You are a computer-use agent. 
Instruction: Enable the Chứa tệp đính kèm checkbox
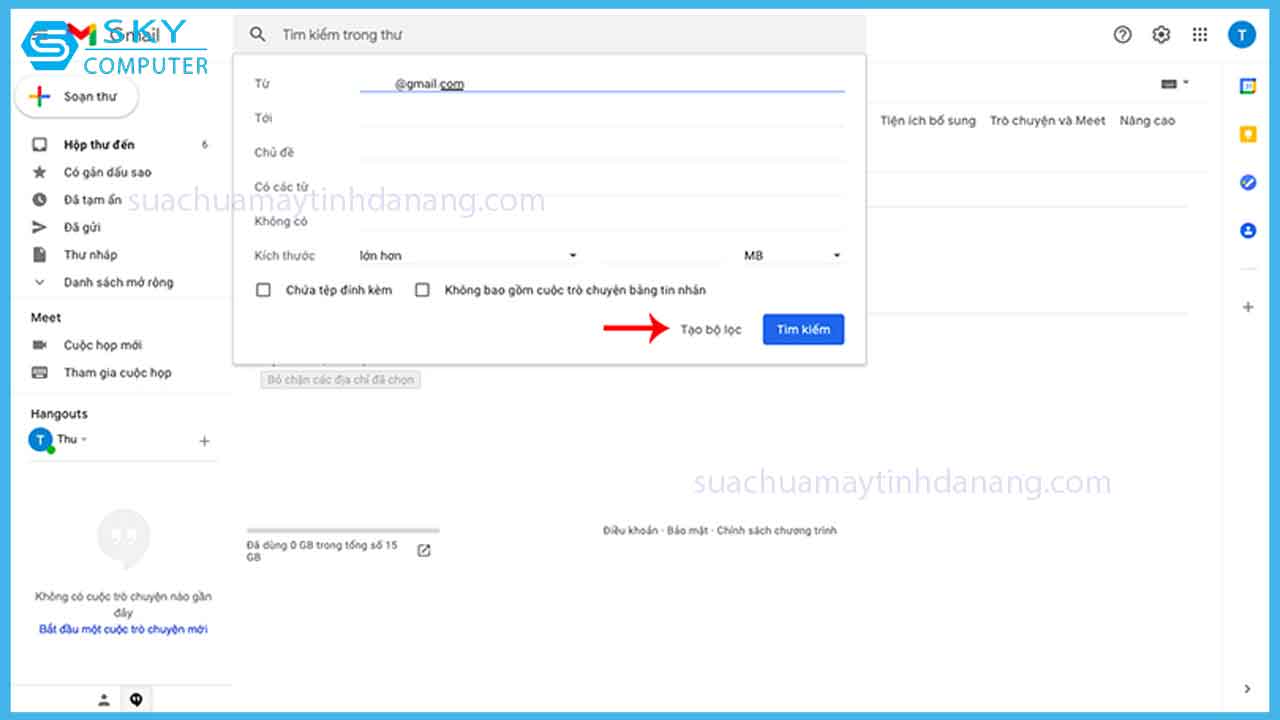pos(263,289)
